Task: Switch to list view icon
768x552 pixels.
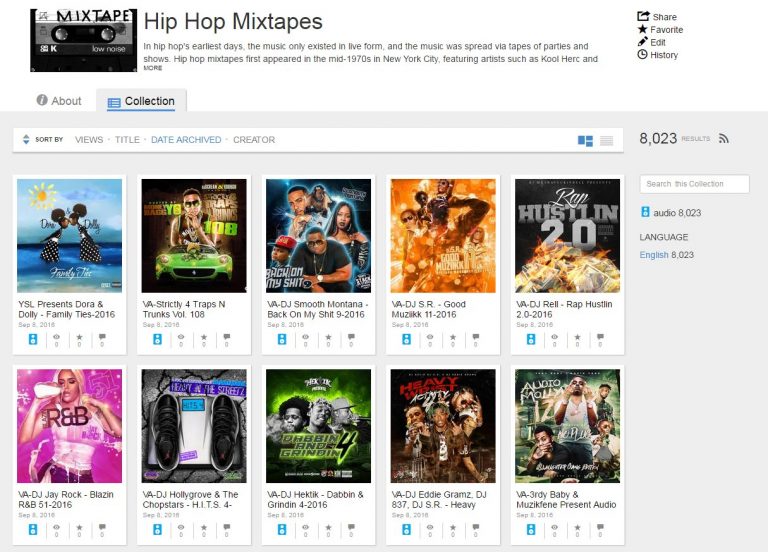Action: [606, 140]
